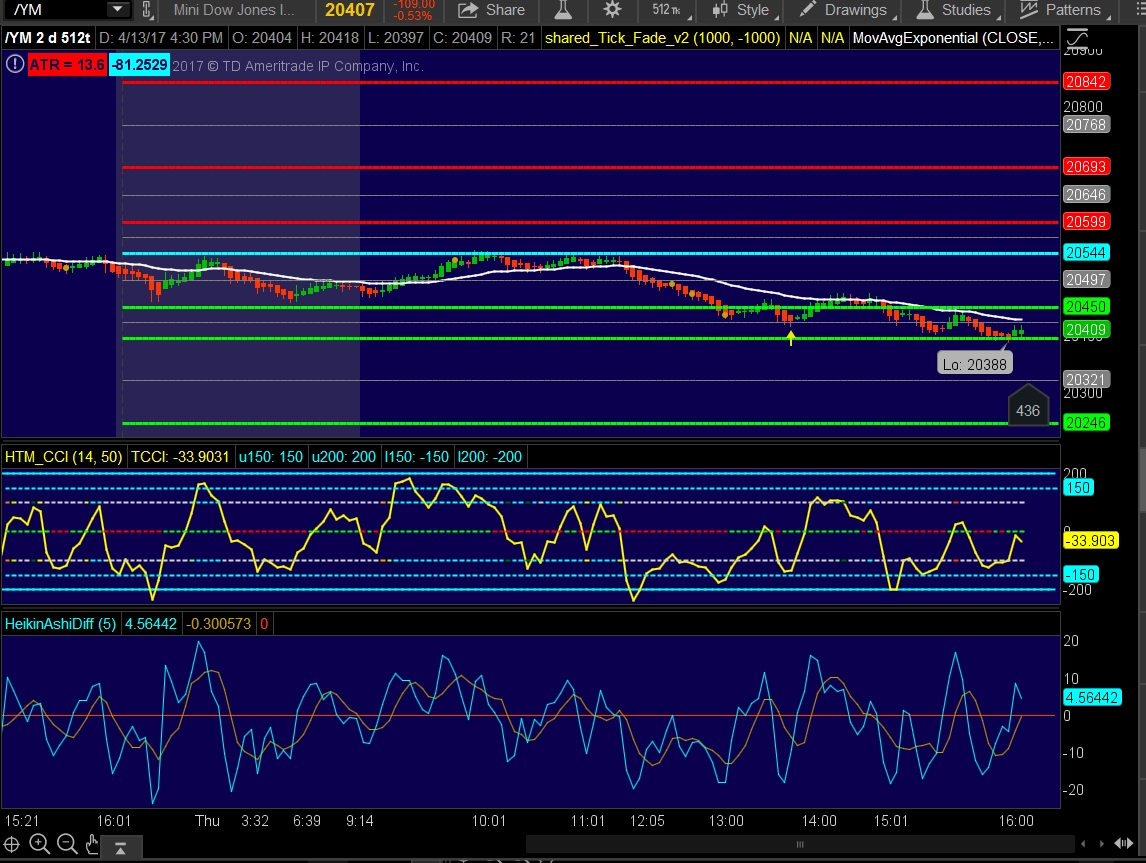Click the red 20842 price level label
The height and width of the screenshot is (863, 1146).
point(1085,83)
